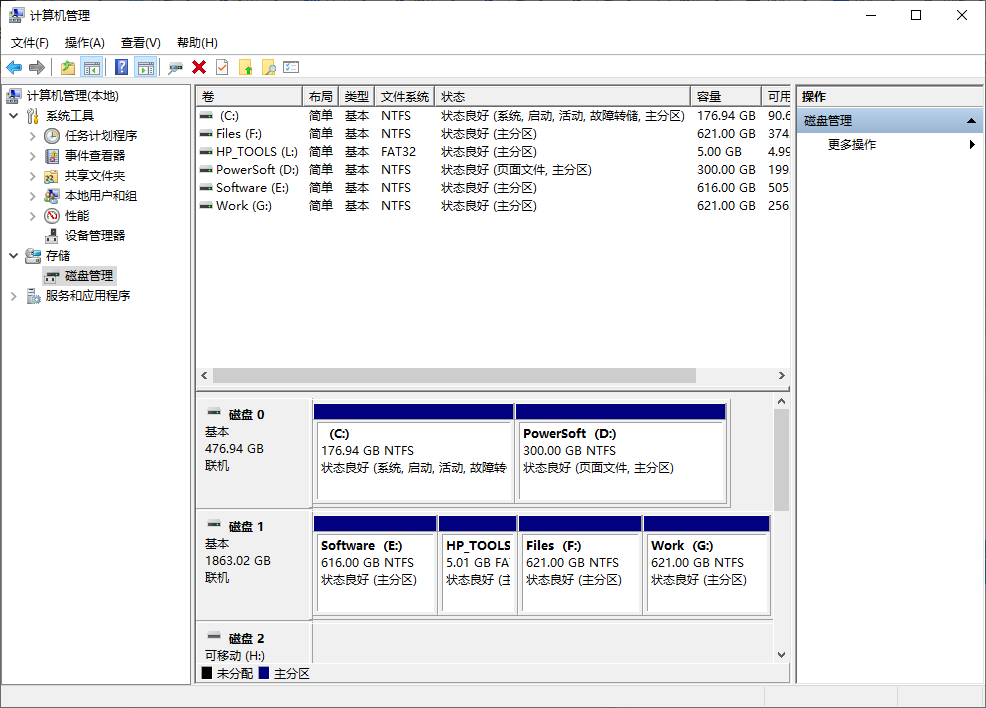This screenshot has width=986, height=708.
Task: Click the Back arrow toolbar icon
Action: pyautogui.click(x=14, y=67)
